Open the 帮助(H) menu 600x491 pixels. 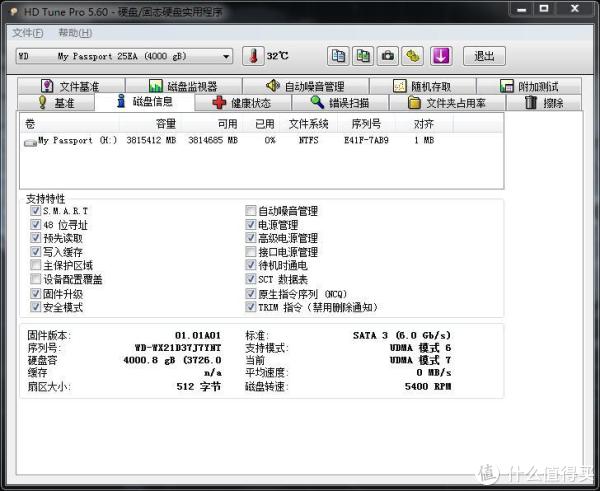click(75, 33)
